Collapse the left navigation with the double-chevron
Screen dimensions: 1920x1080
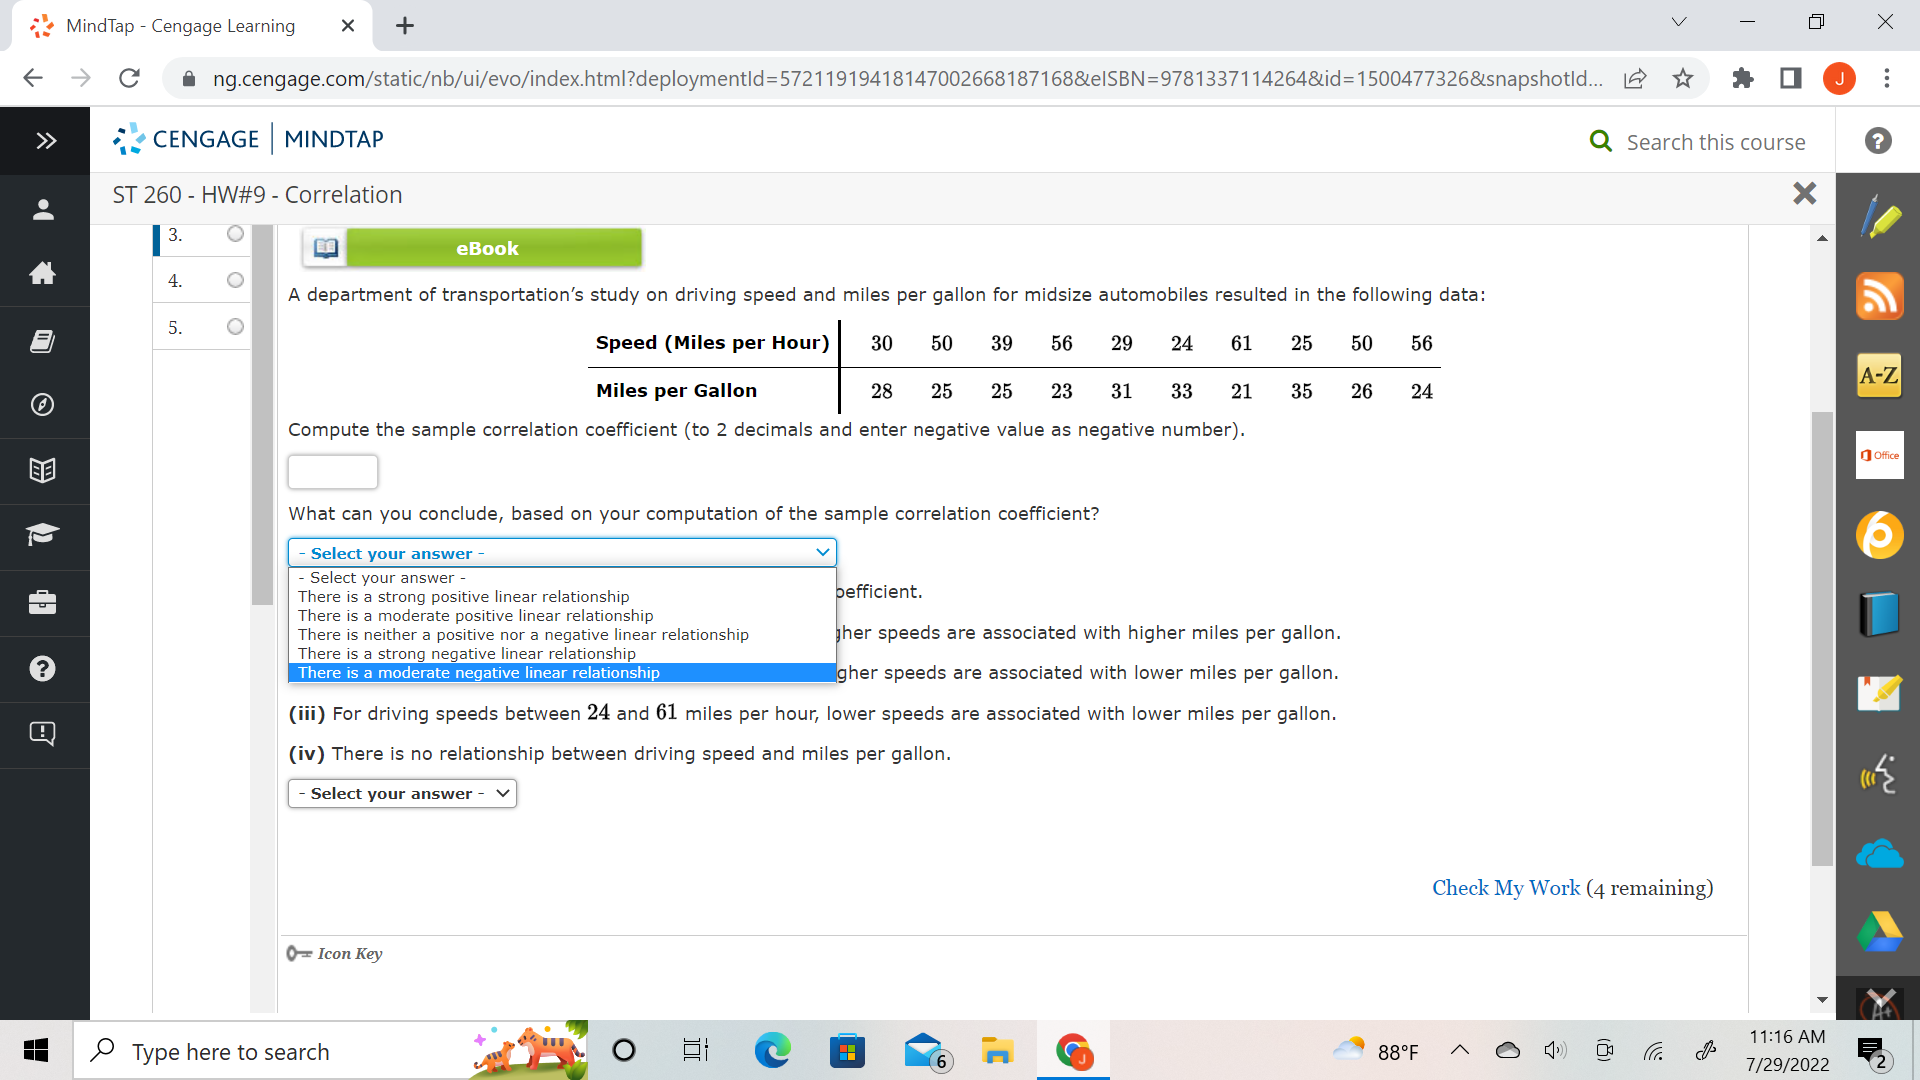coord(44,140)
